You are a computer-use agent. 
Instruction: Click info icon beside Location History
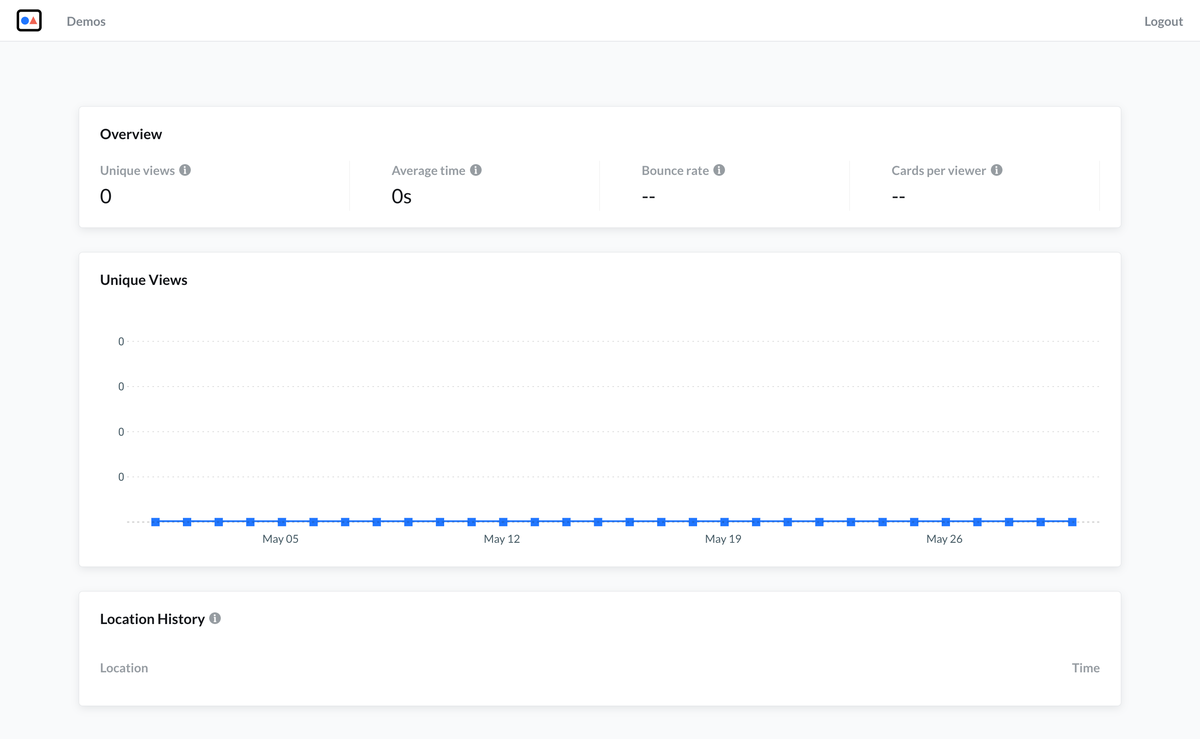pos(215,618)
